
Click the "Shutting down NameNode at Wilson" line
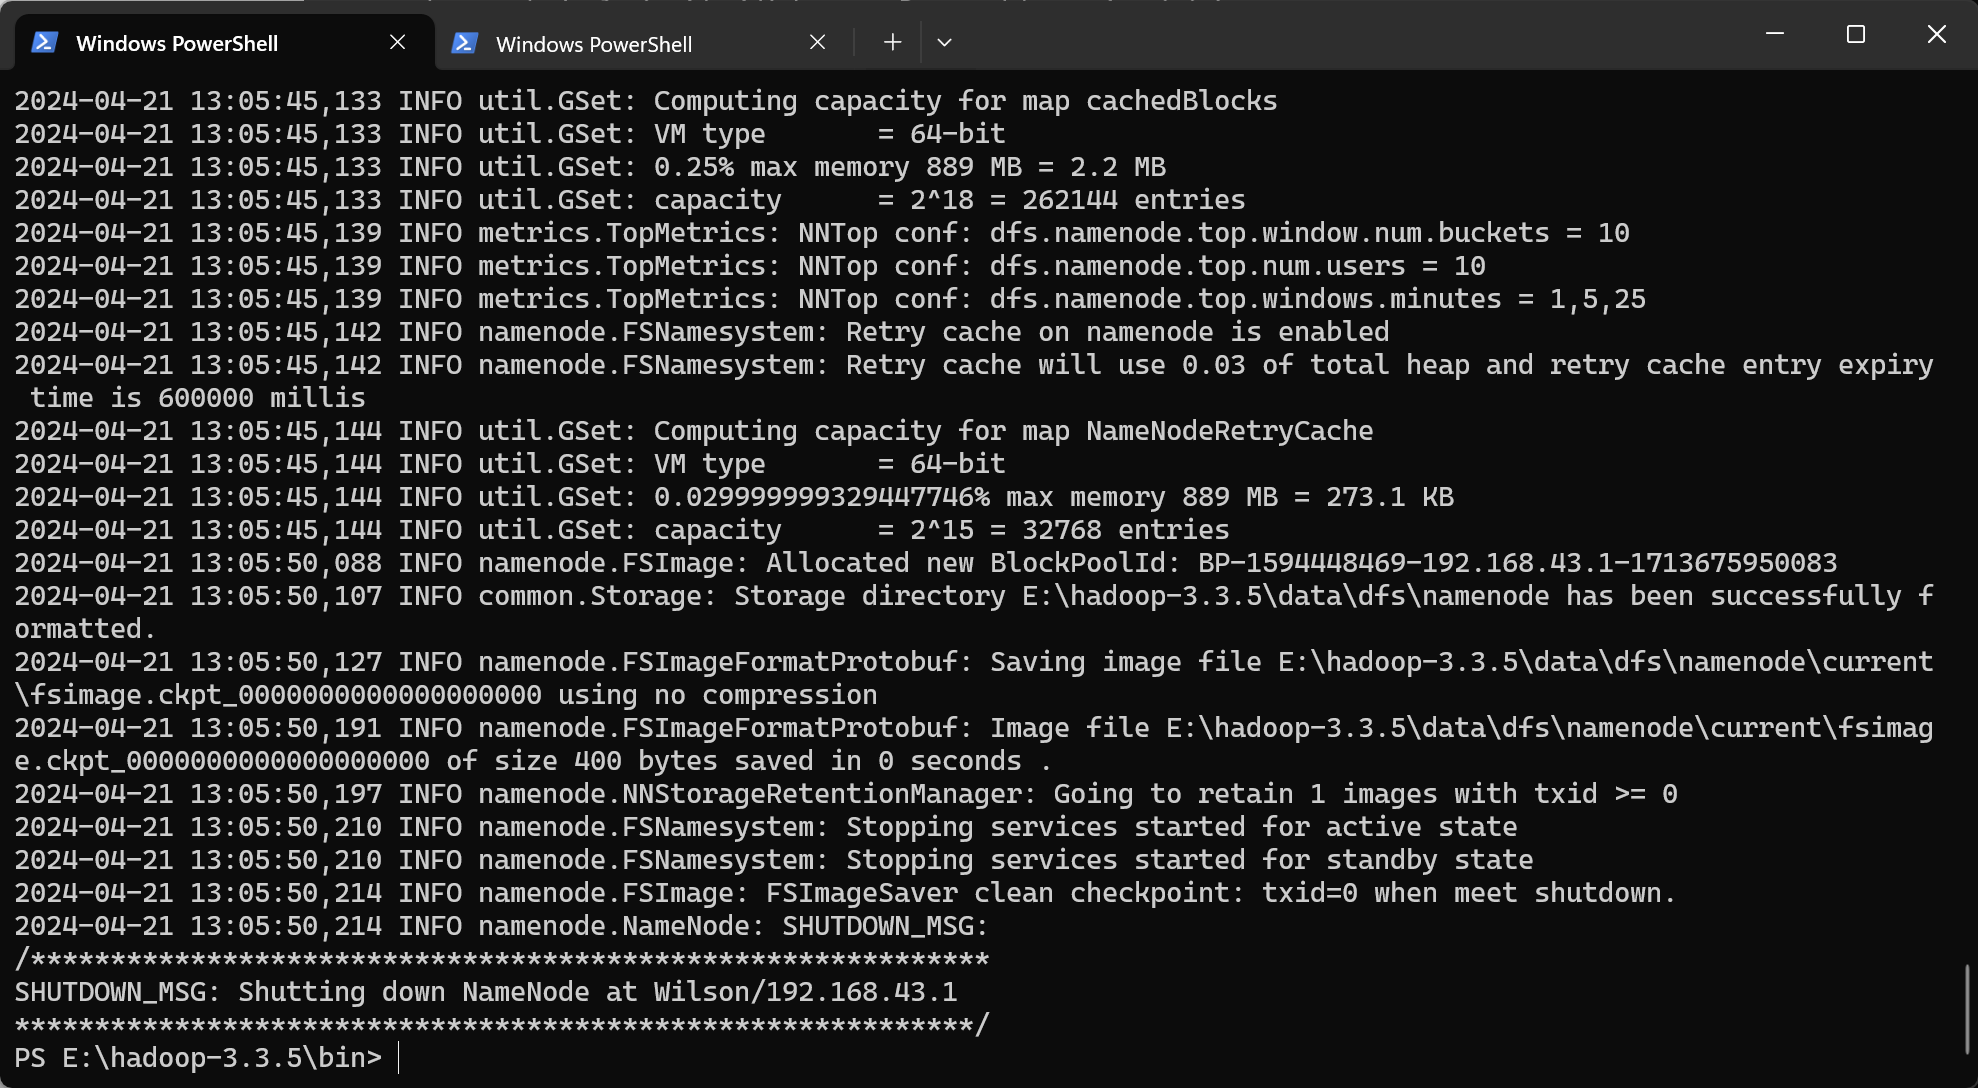486,992
